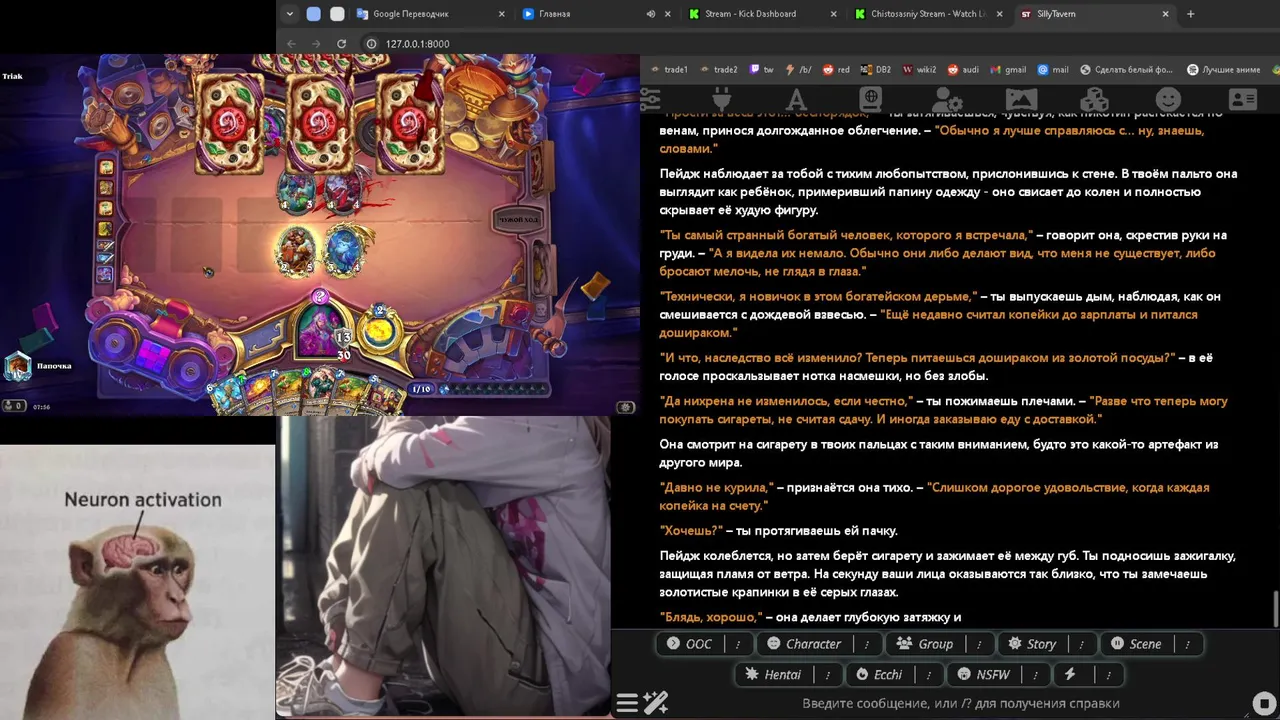1280x720 pixels.
Task: Open the tw Twitch bookmark
Action: tap(762, 70)
